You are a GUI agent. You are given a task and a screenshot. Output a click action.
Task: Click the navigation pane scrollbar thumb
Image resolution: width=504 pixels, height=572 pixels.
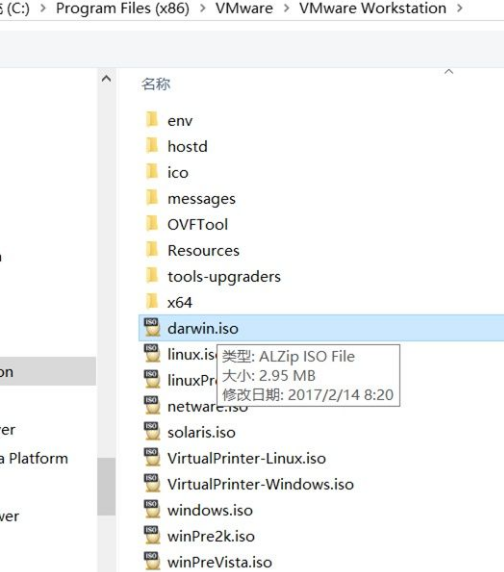click(x=106, y=486)
